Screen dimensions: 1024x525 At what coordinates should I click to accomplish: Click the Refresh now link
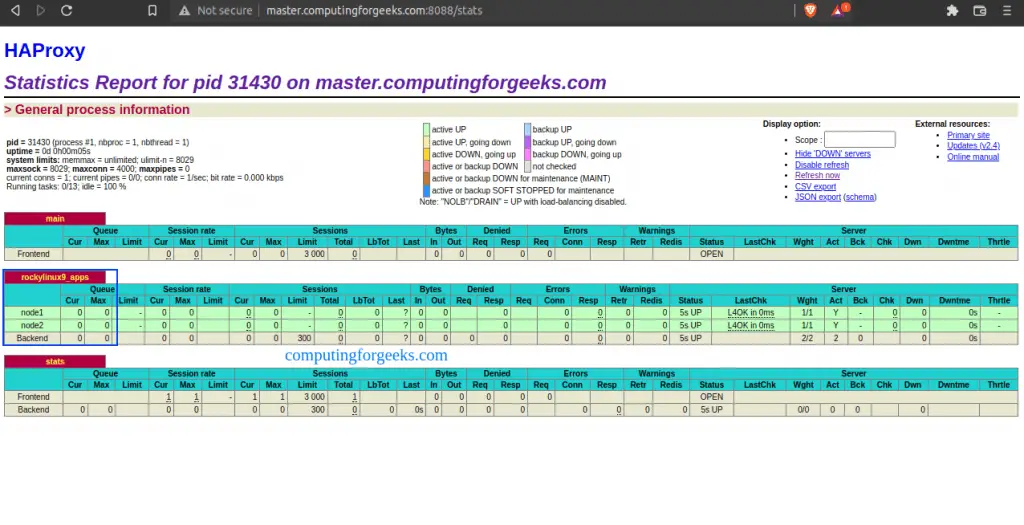[x=817, y=175]
